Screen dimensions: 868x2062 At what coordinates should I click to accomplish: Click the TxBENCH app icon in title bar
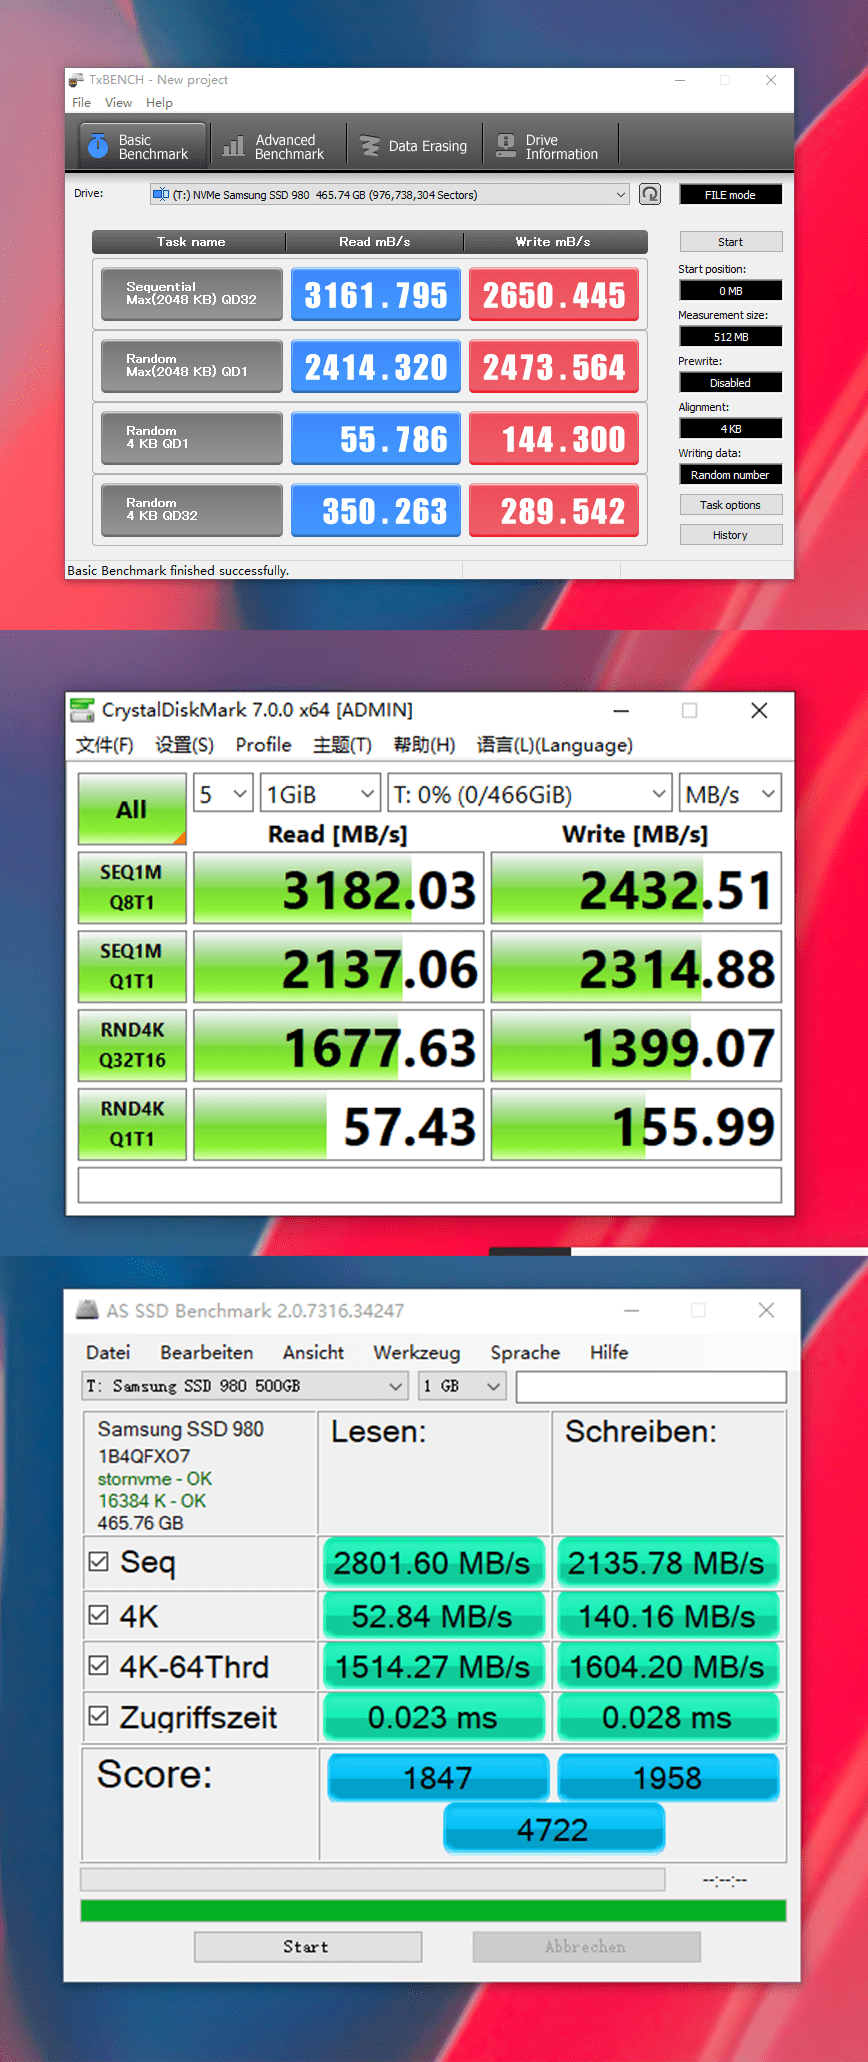pyautogui.click(x=75, y=80)
